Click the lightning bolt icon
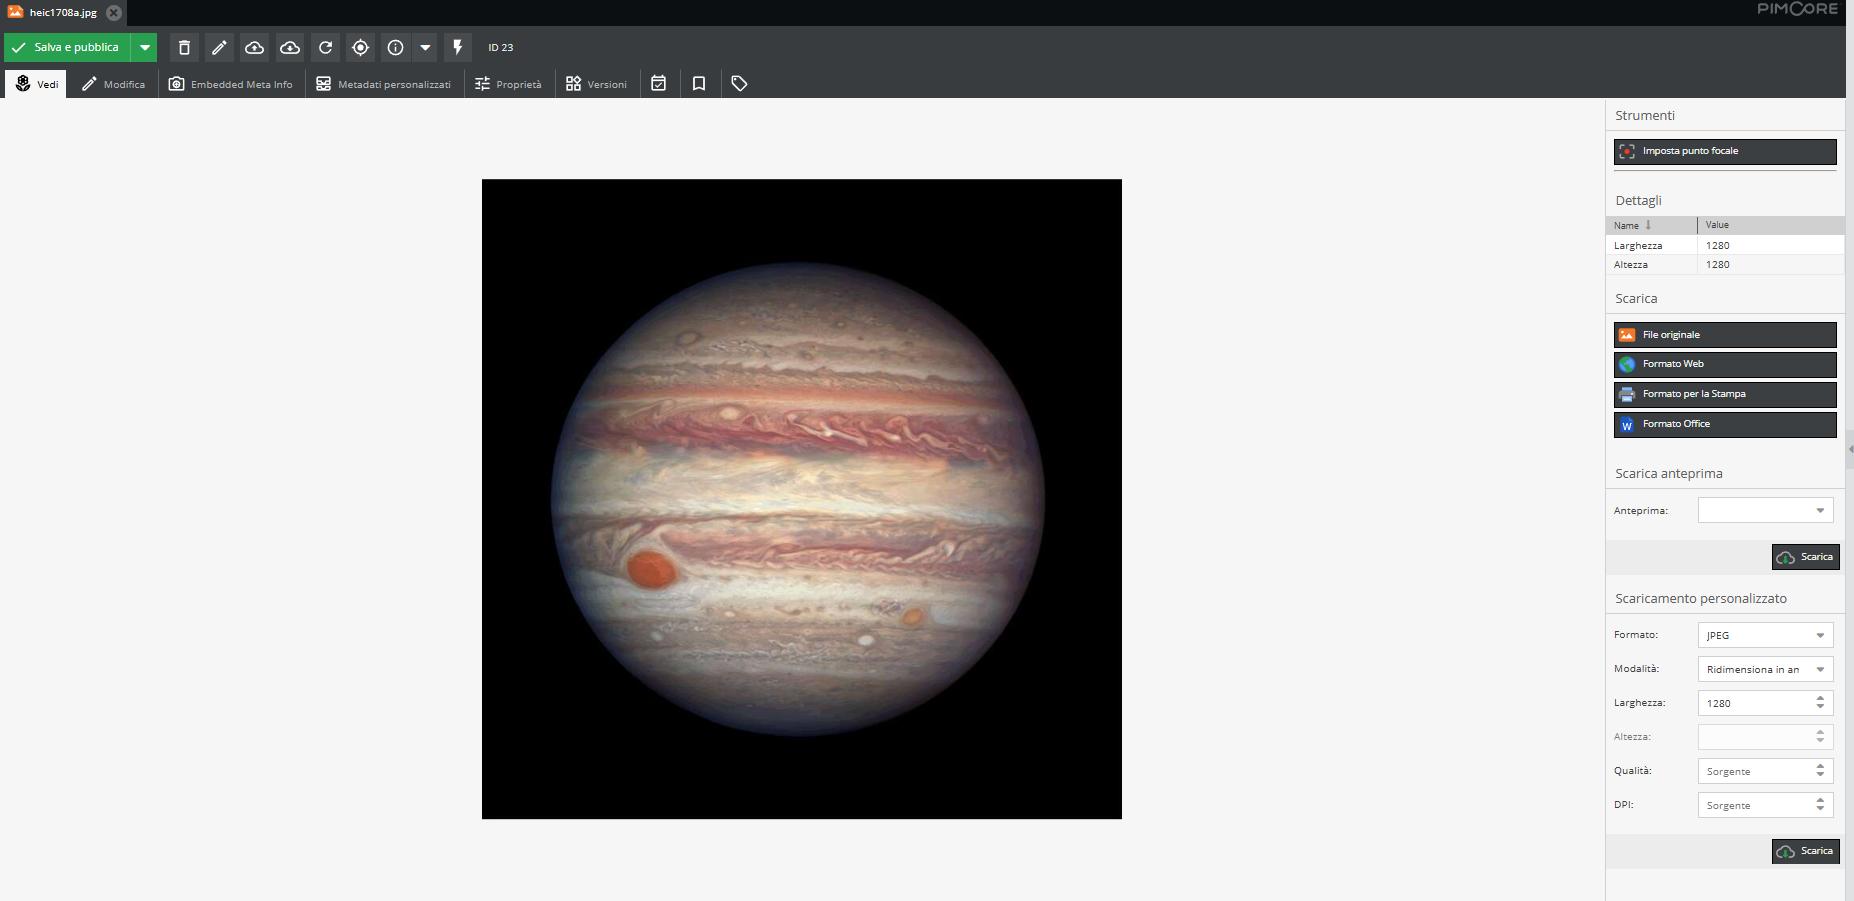1854x901 pixels. [x=457, y=48]
